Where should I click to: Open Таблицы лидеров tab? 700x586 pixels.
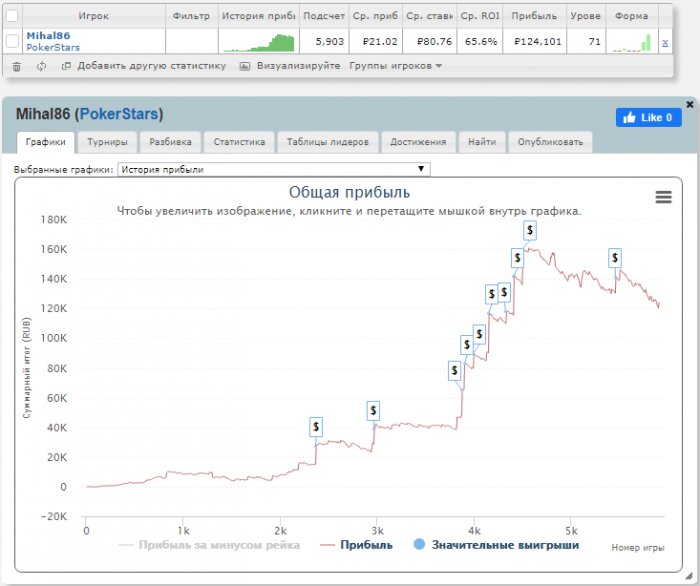tap(328, 142)
